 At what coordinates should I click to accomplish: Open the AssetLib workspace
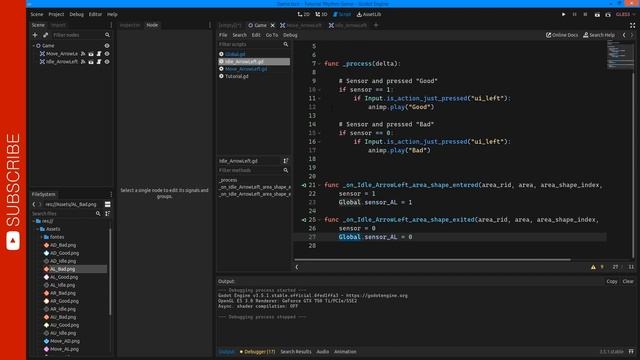pos(369,14)
